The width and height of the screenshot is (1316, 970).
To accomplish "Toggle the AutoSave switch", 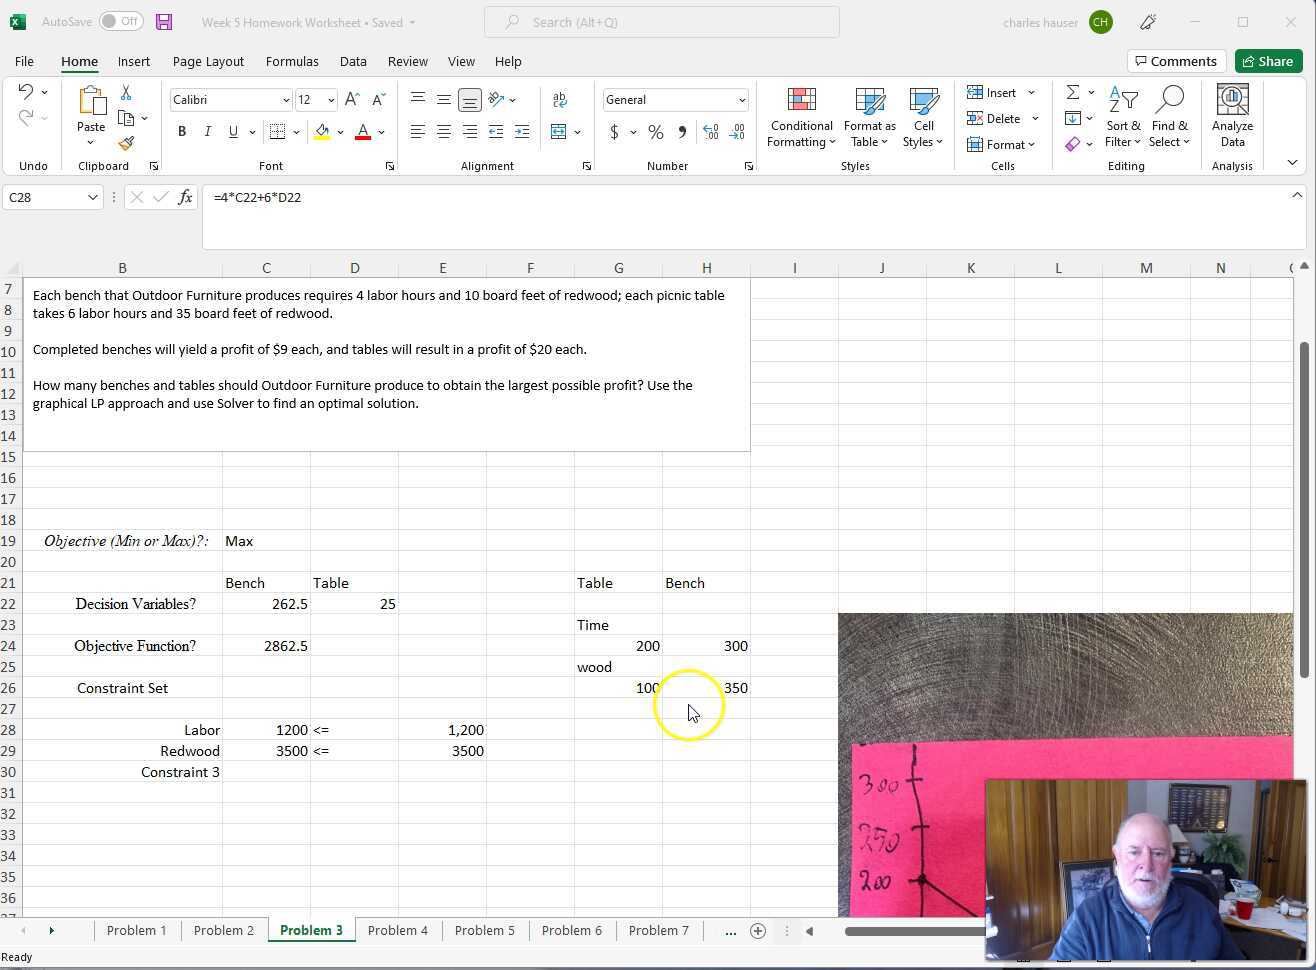I will pos(121,22).
